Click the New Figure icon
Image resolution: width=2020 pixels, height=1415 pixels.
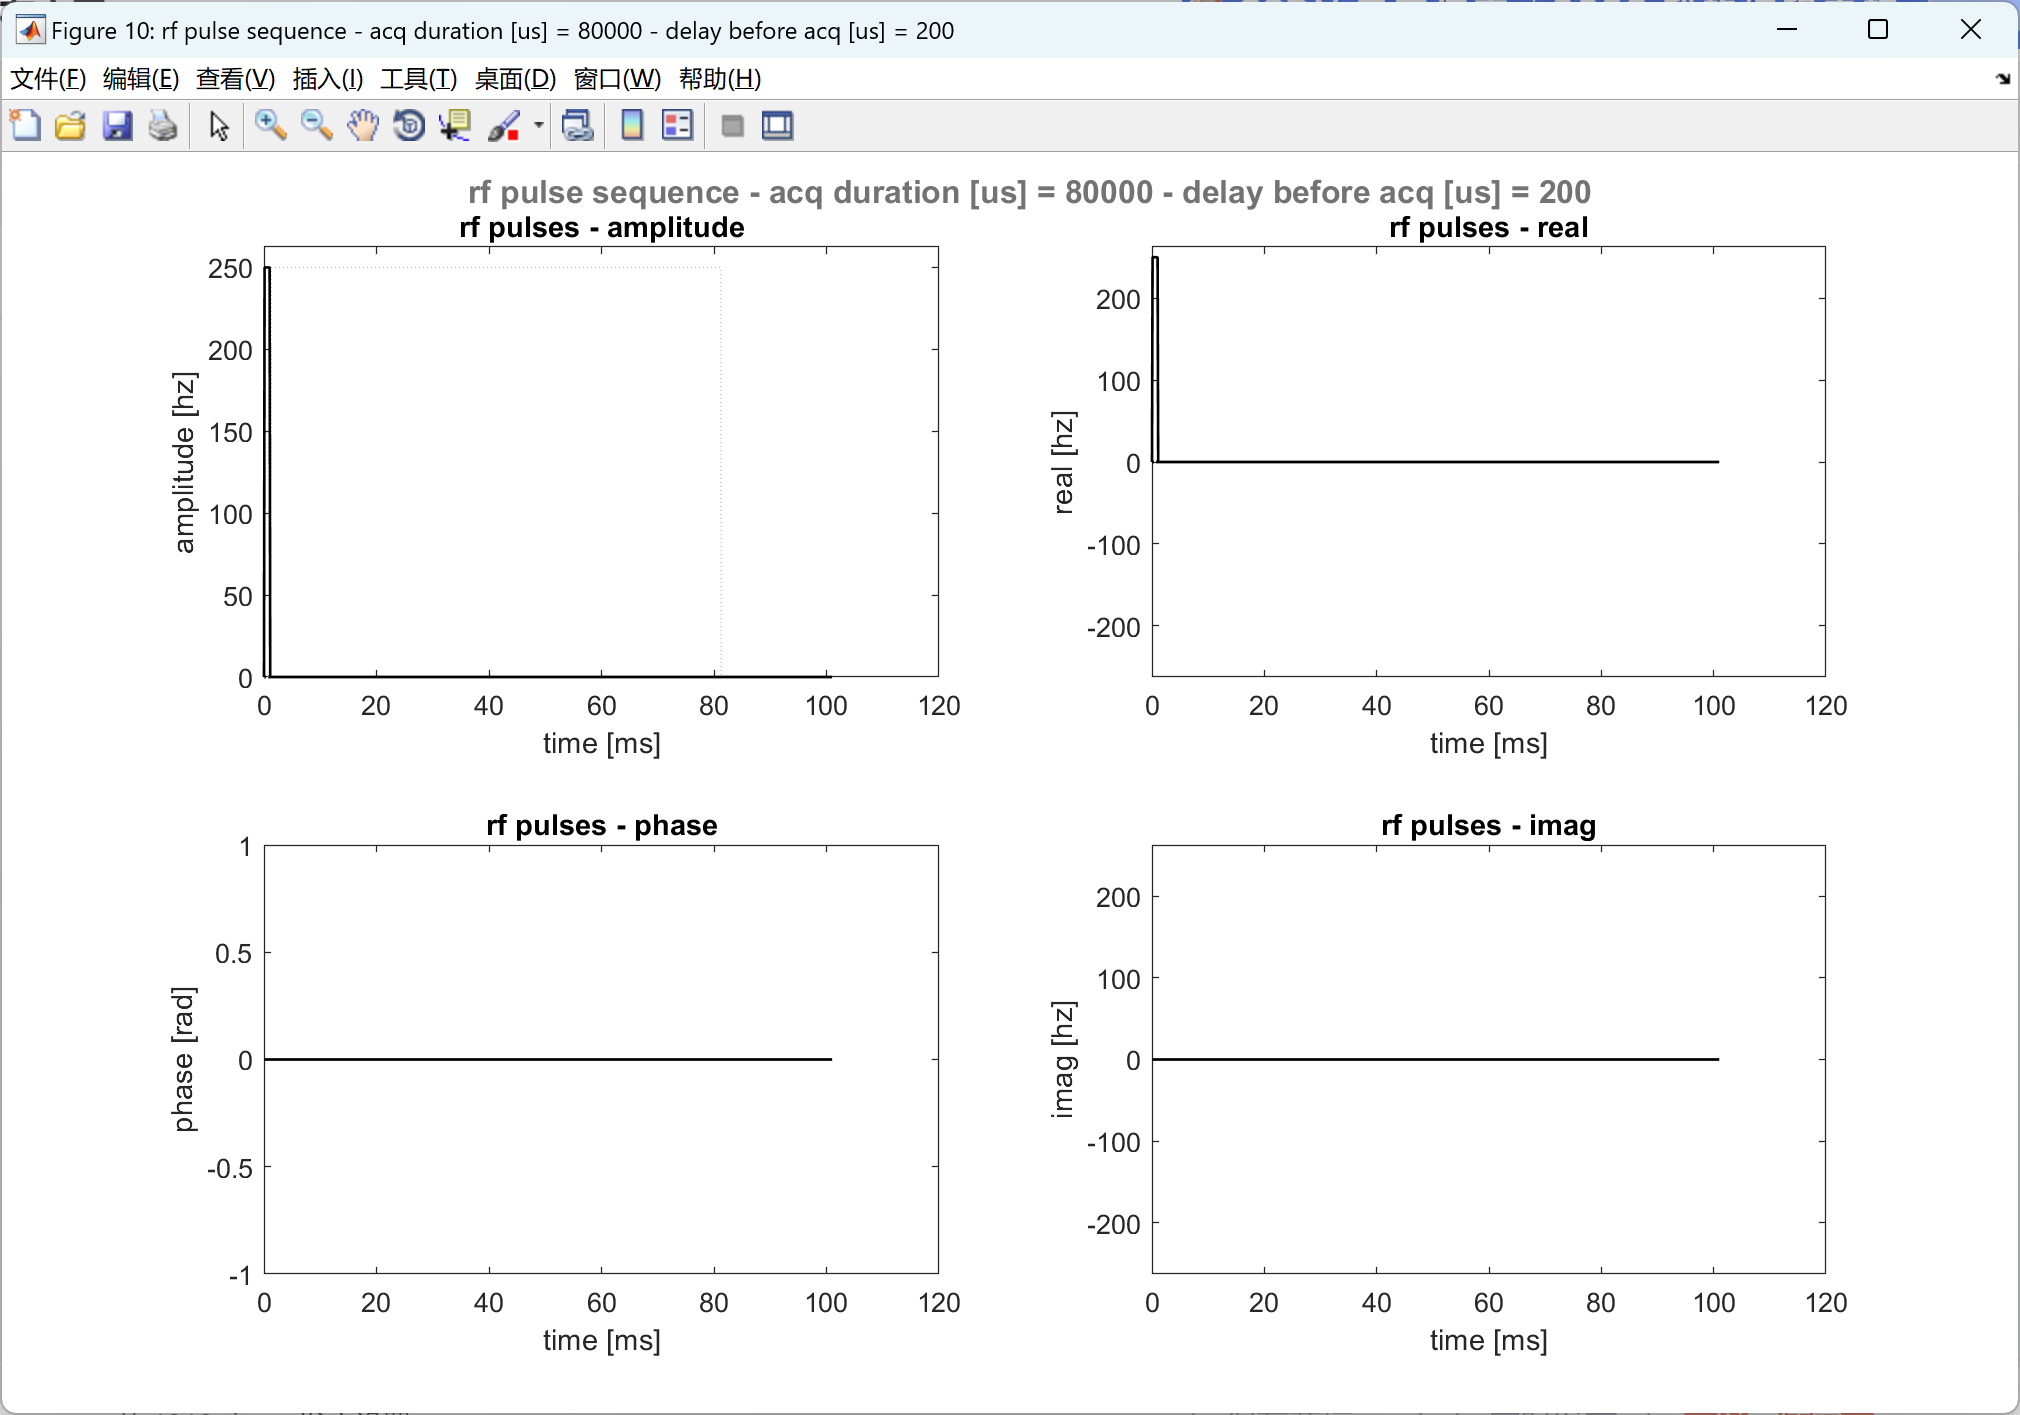(25, 126)
